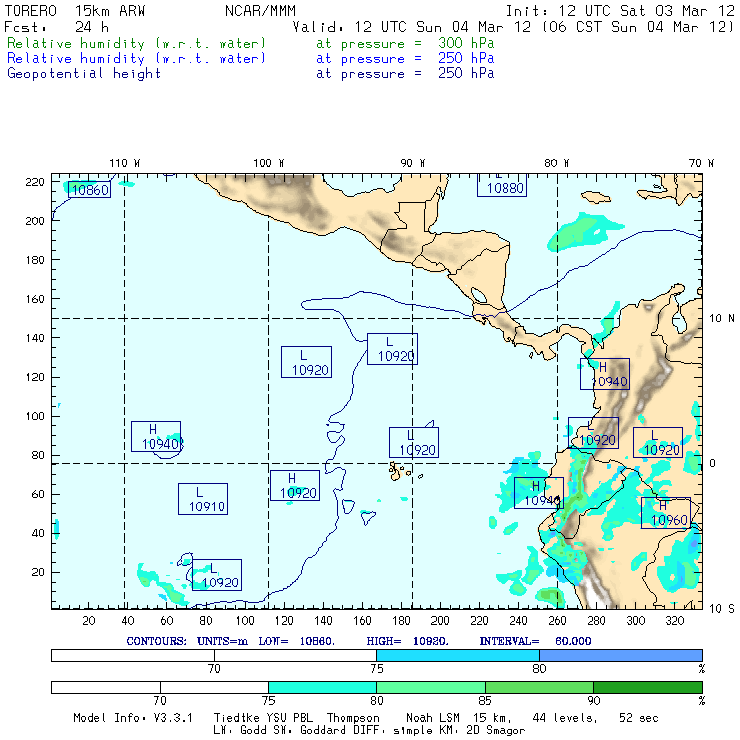The height and width of the screenshot is (740, 740).
Task: Click the 'LOW= 10860.' contour text
Action: click(x=296, y=641)
